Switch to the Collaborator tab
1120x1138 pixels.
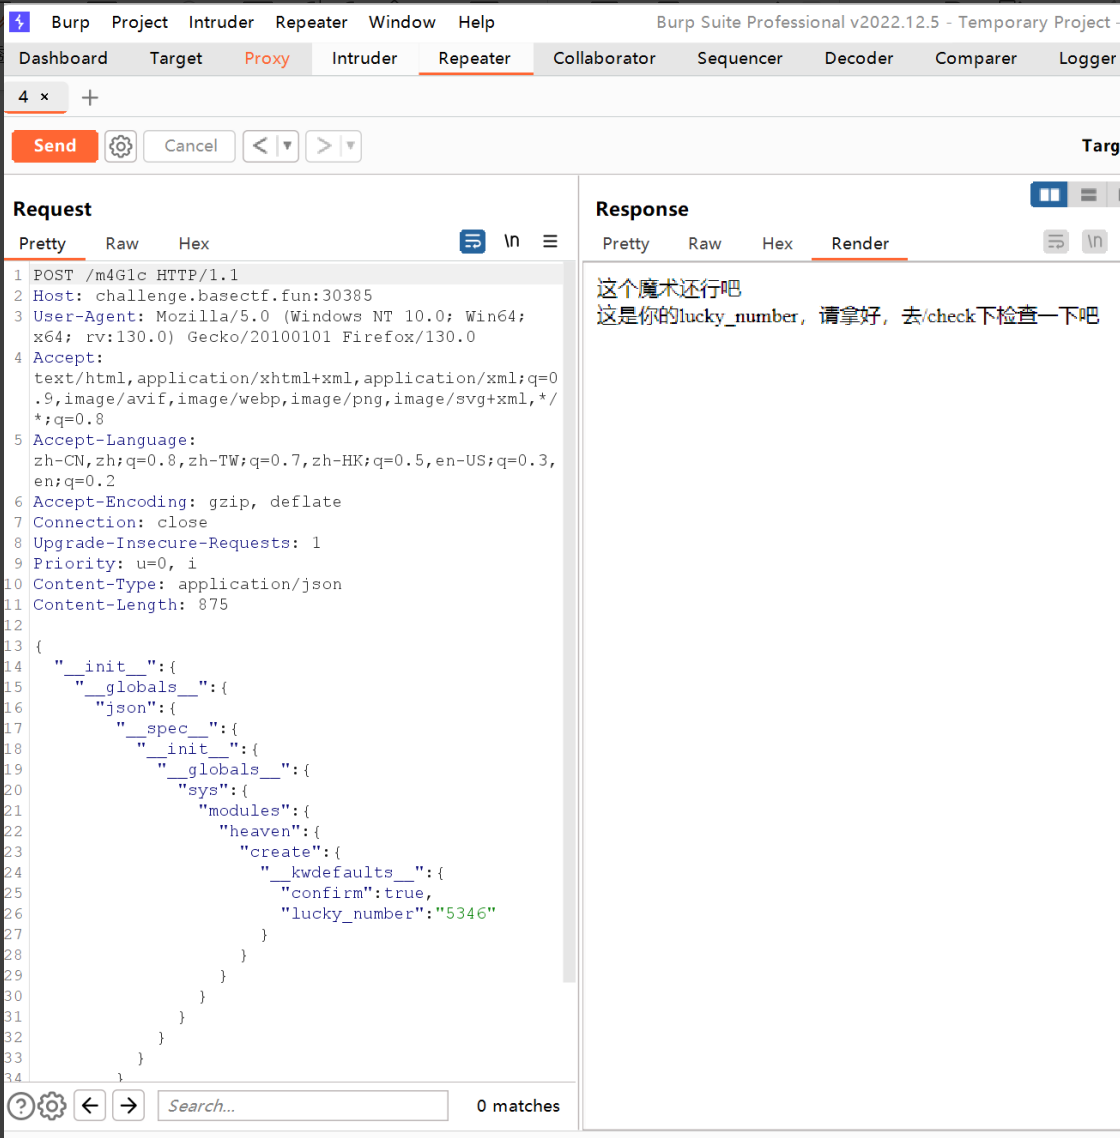pos(604,58)
